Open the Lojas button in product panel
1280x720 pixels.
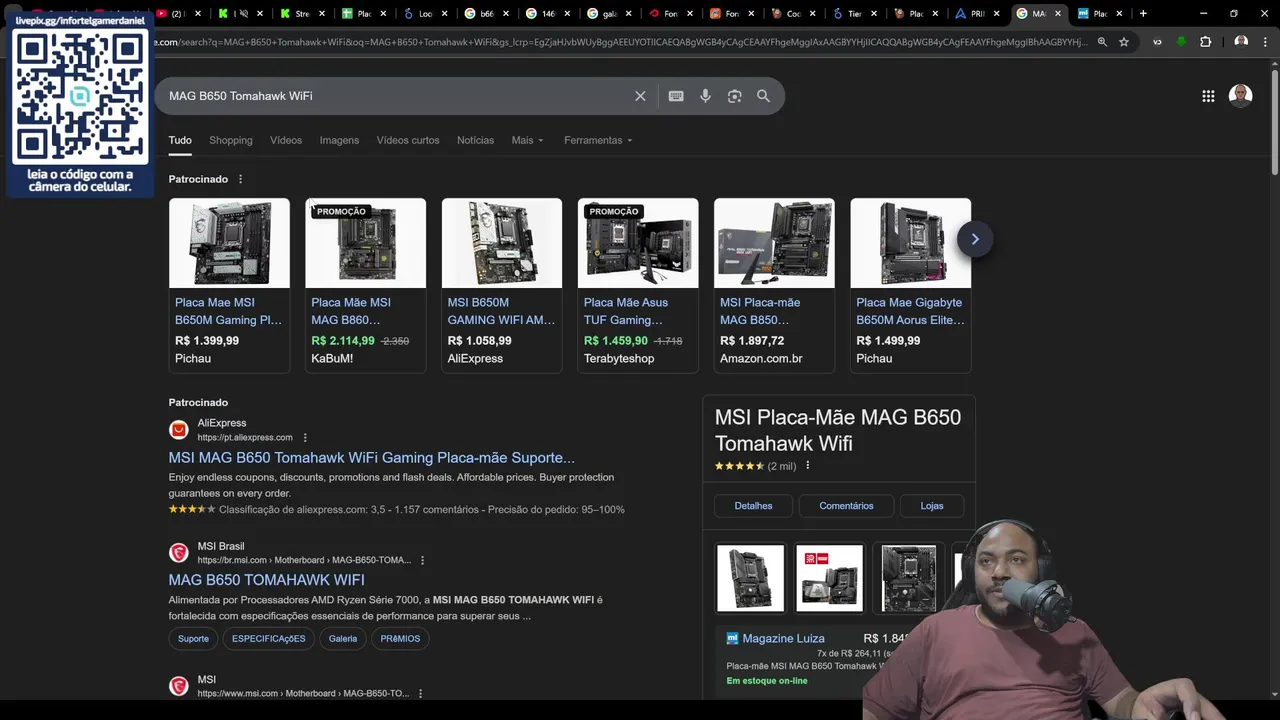(x=932, y=506)
